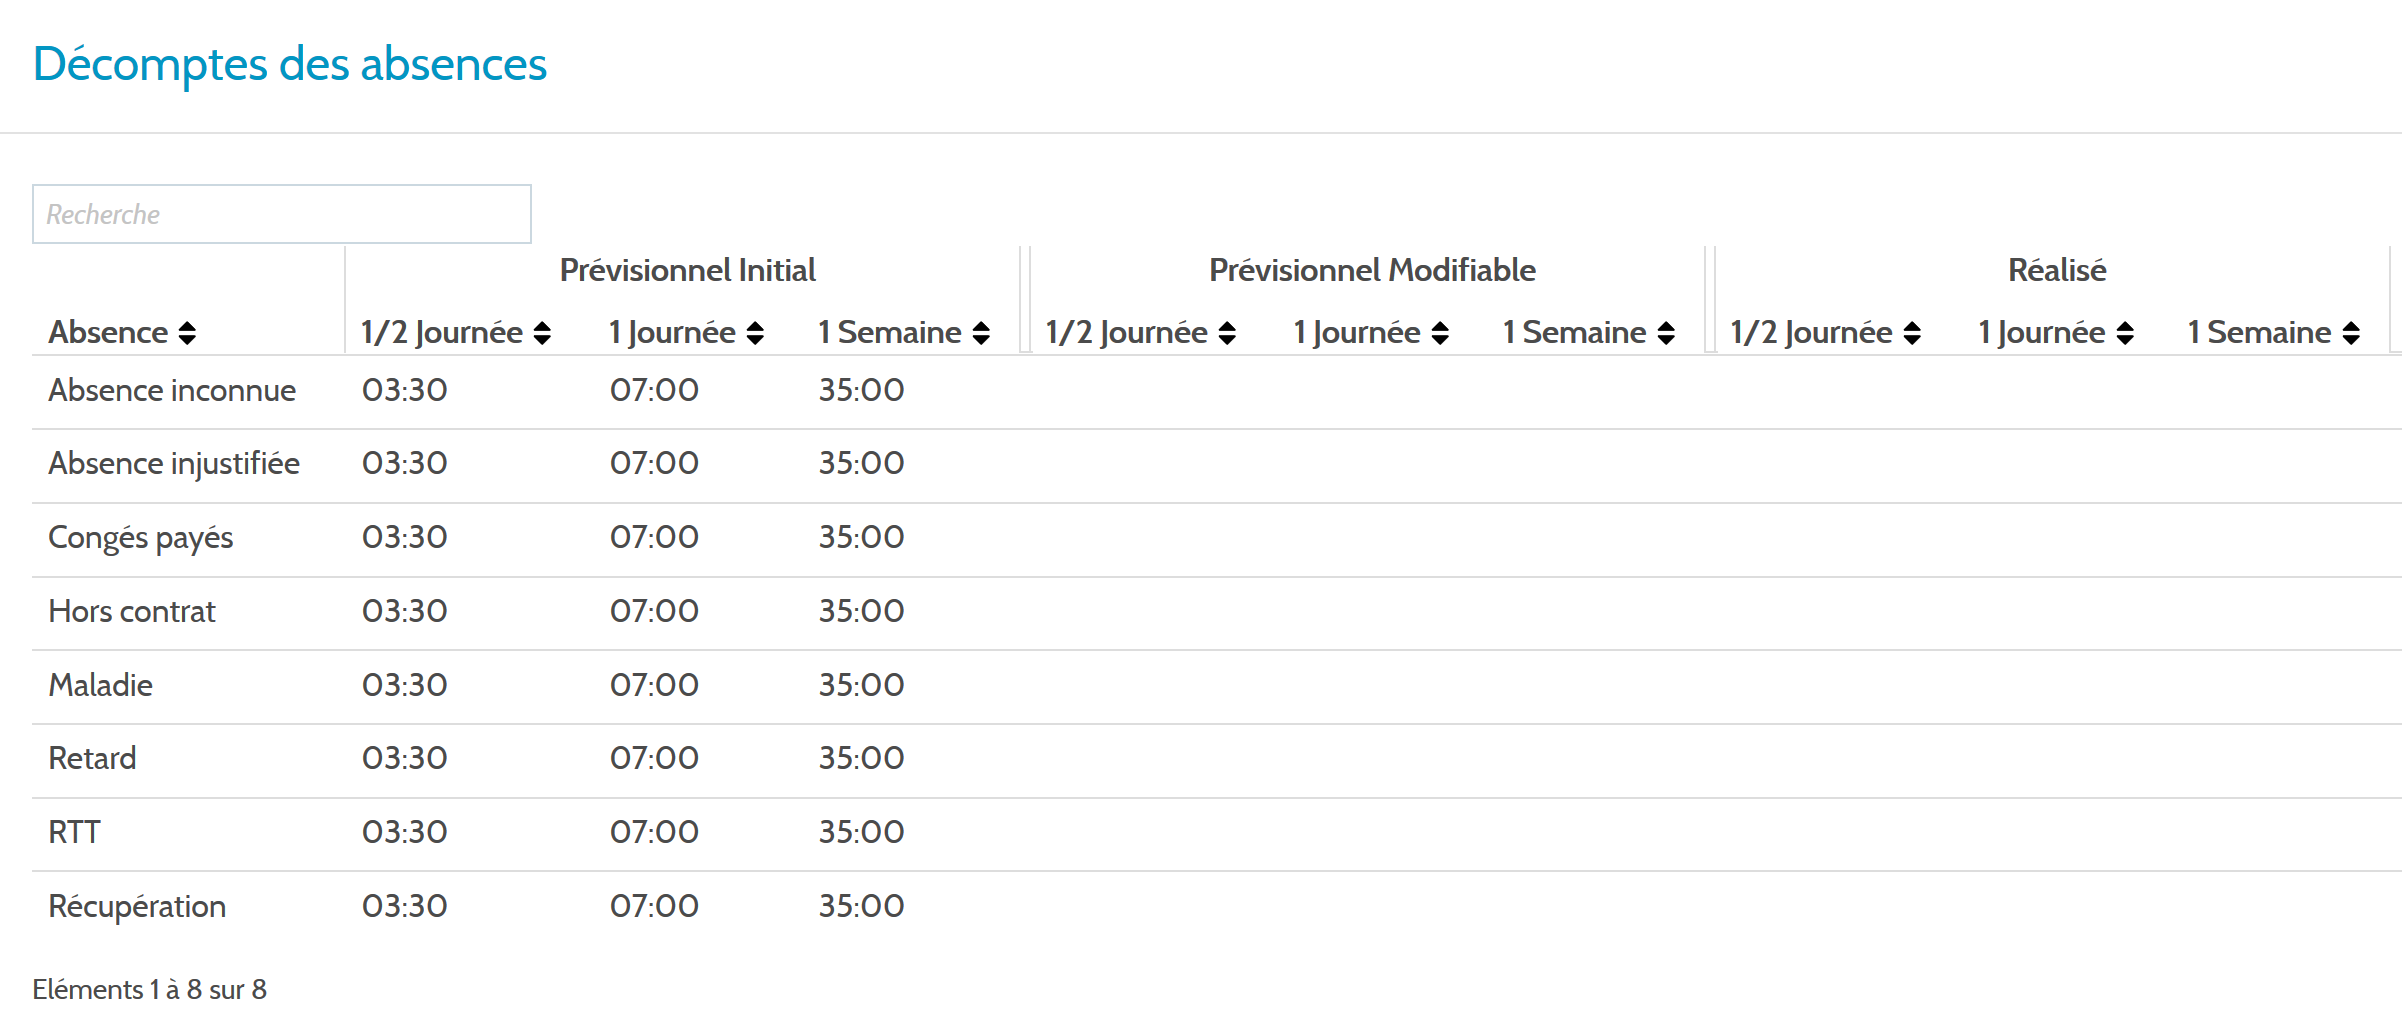The height and width of the screenshot is (1026, 2402).
Task: Sort by the Absence column arrow icon
Action: pyautogui.click(x=187, y=333)
